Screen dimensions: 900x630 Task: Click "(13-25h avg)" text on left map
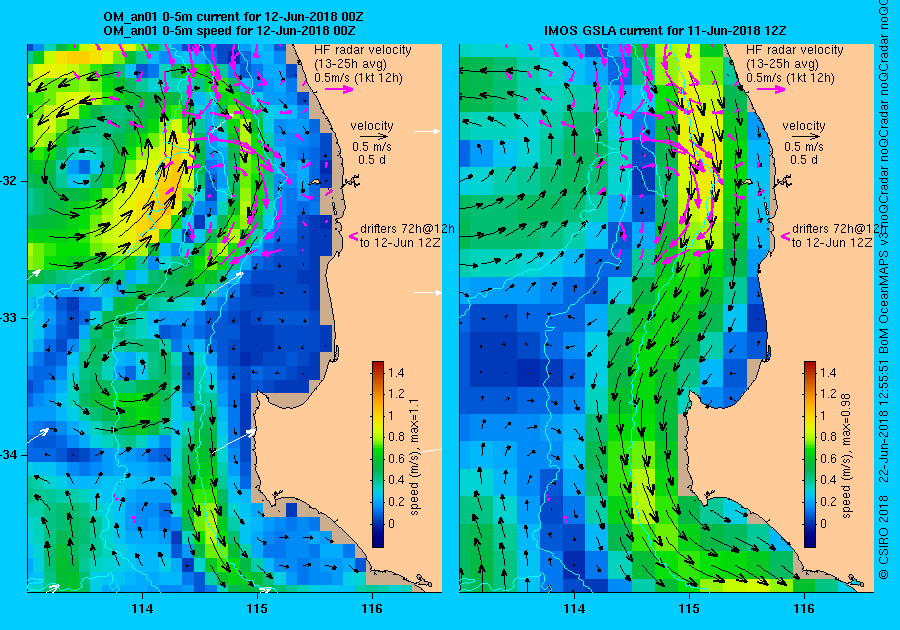pyautogui.click(x=350, y=64)
